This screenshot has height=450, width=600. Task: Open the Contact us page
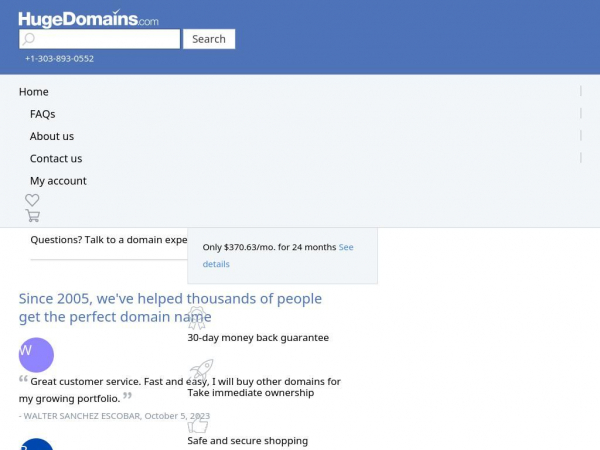point(56,158)
